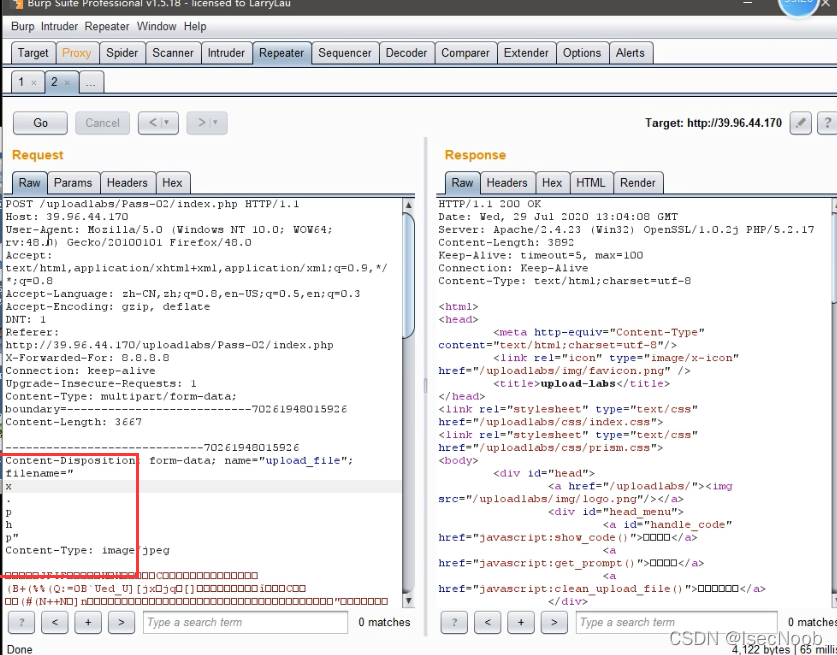Click the plus button in response search bar
The width and height of the screenshot is (837, 655).
(521, 622)
